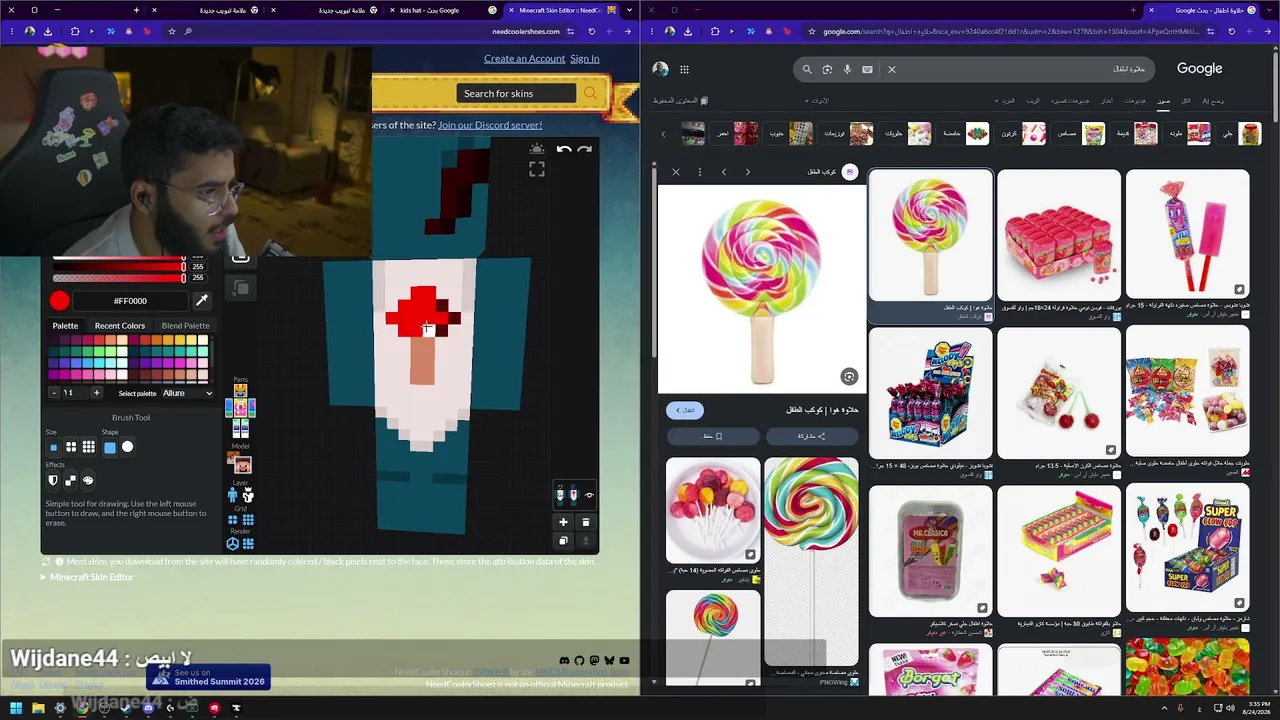The width and height of the screenshot is (1280, 720).
Task: Adjust the brightness slider above the alpha slider
Action: (x=118, y=267)
